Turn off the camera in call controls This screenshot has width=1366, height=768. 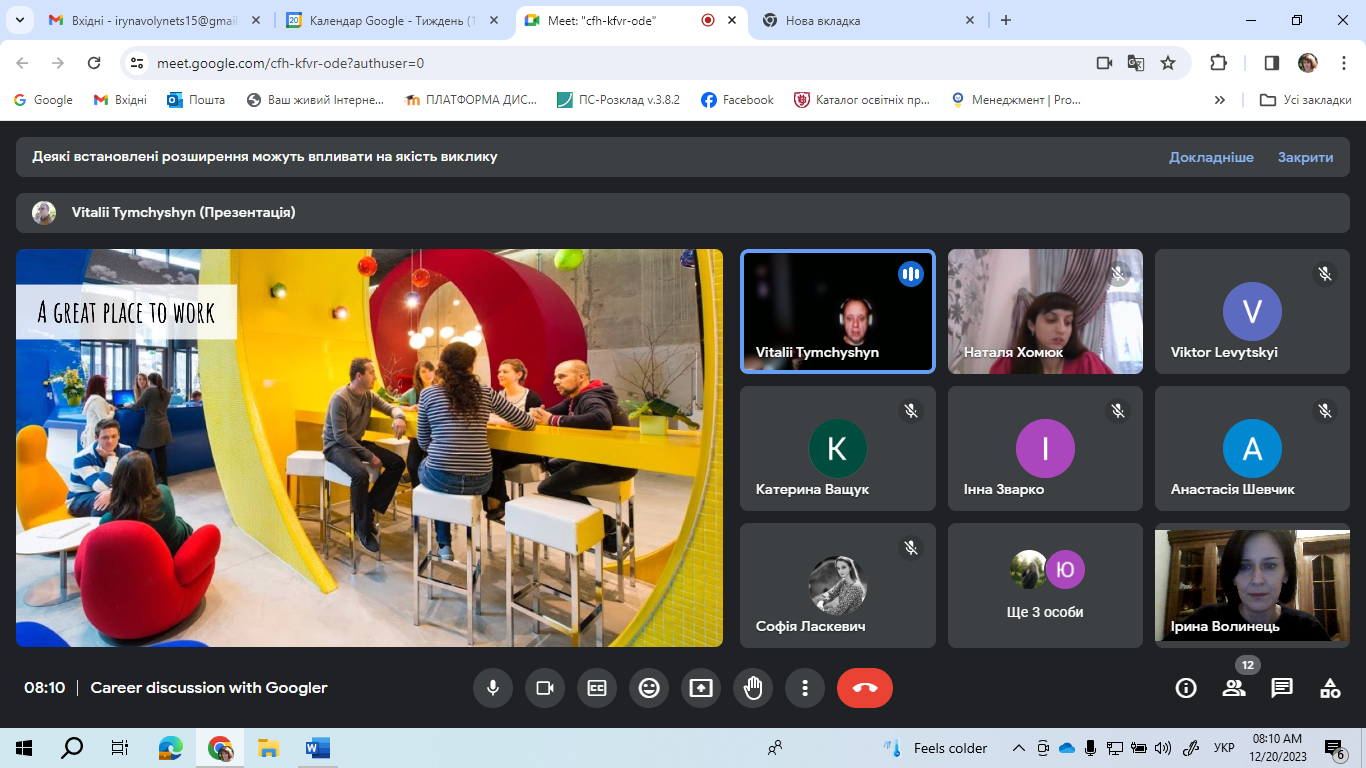click(545, 688)
